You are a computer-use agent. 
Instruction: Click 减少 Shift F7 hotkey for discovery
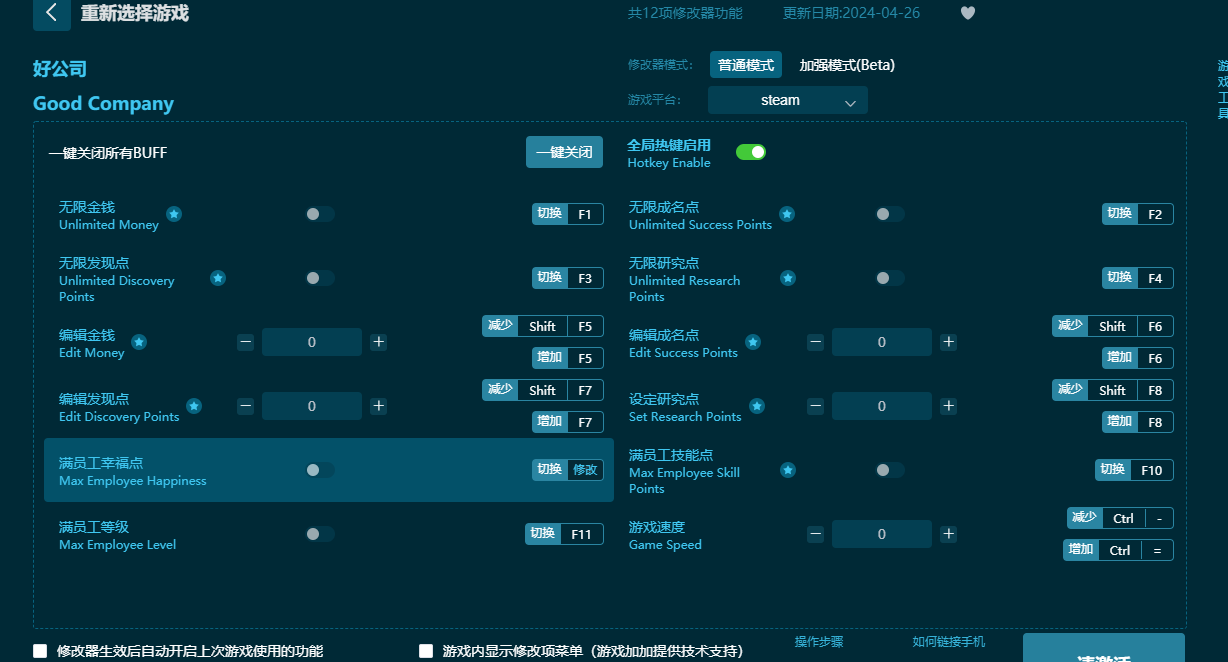[543, 390]
